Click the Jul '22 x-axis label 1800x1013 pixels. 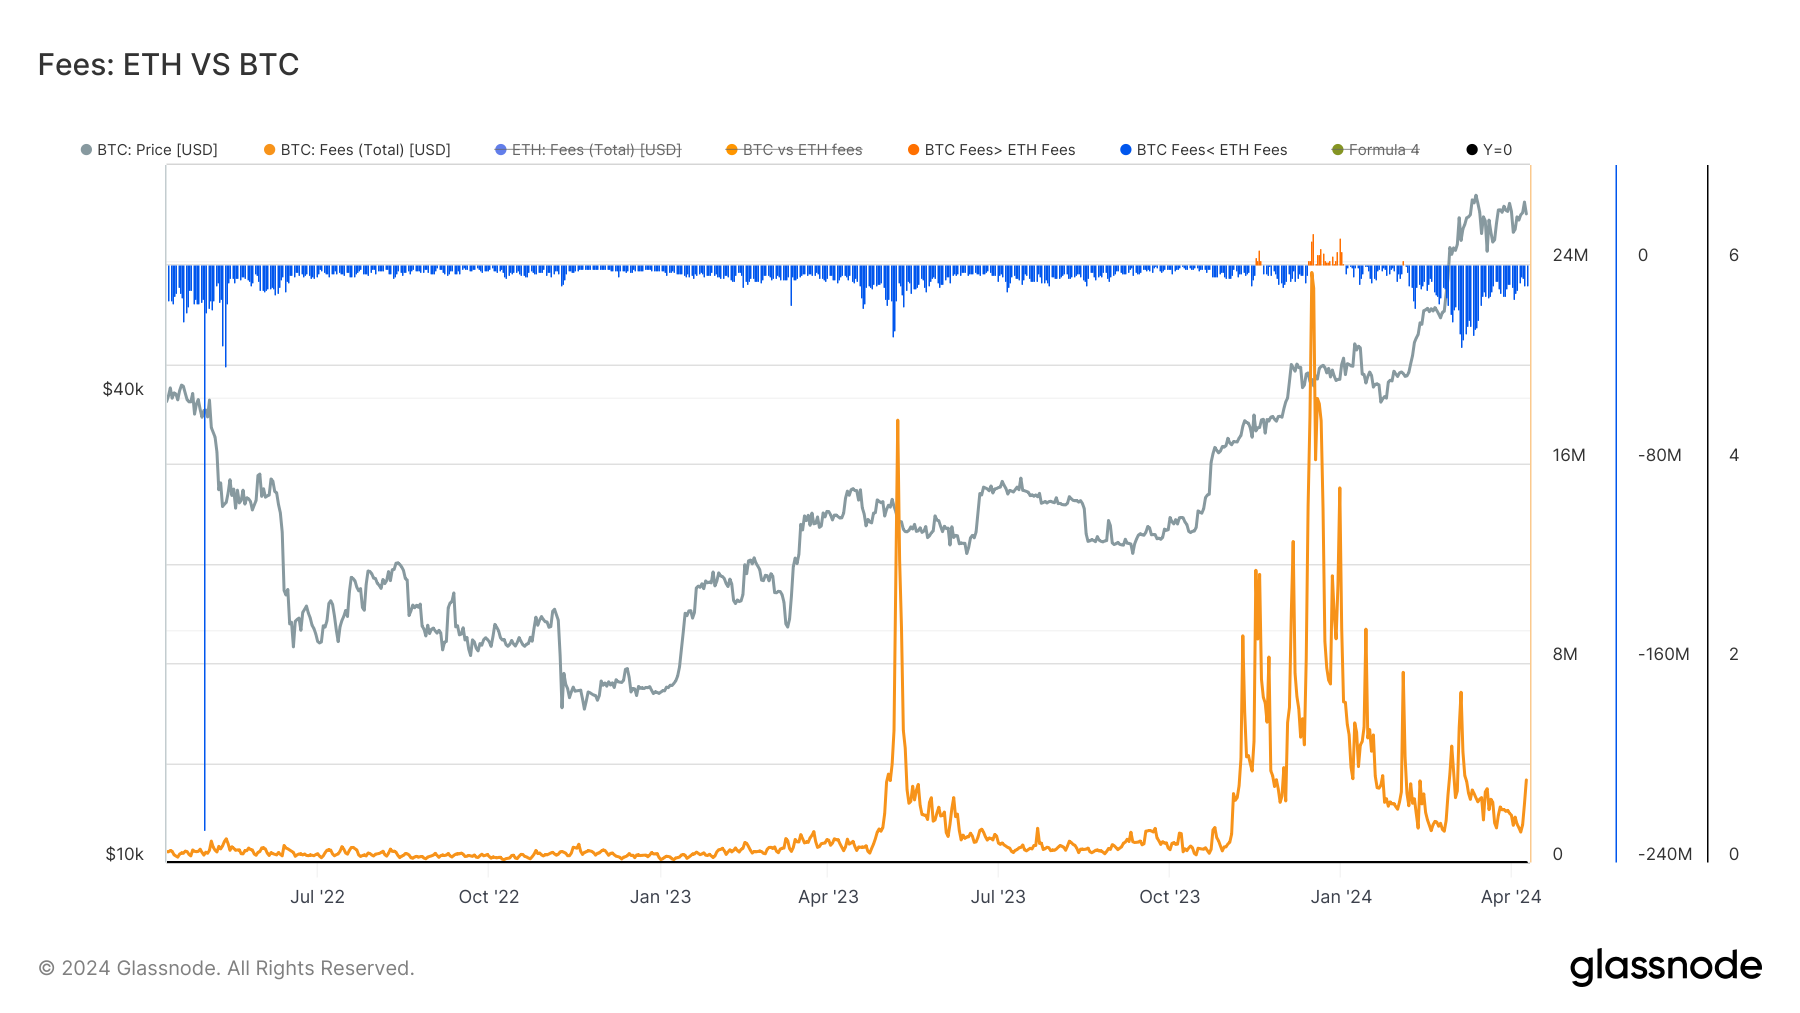pos(317,897)
